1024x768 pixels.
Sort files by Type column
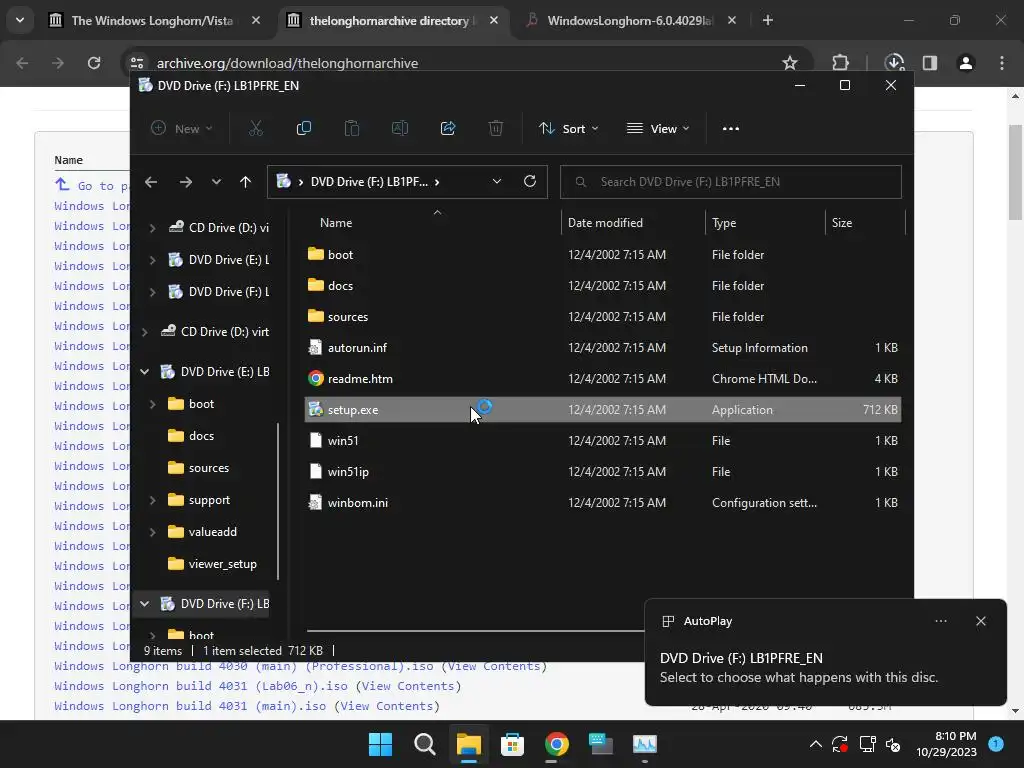click(724, 223)
